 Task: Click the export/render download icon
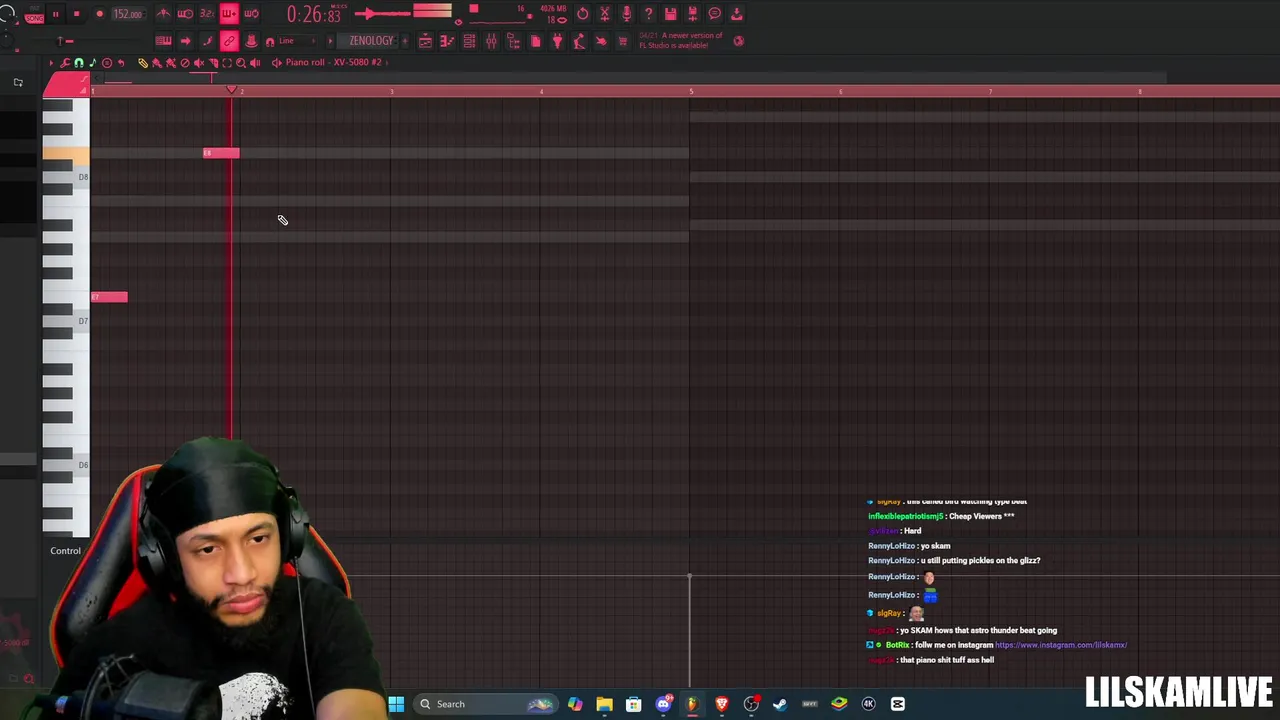tap(737, 14)
